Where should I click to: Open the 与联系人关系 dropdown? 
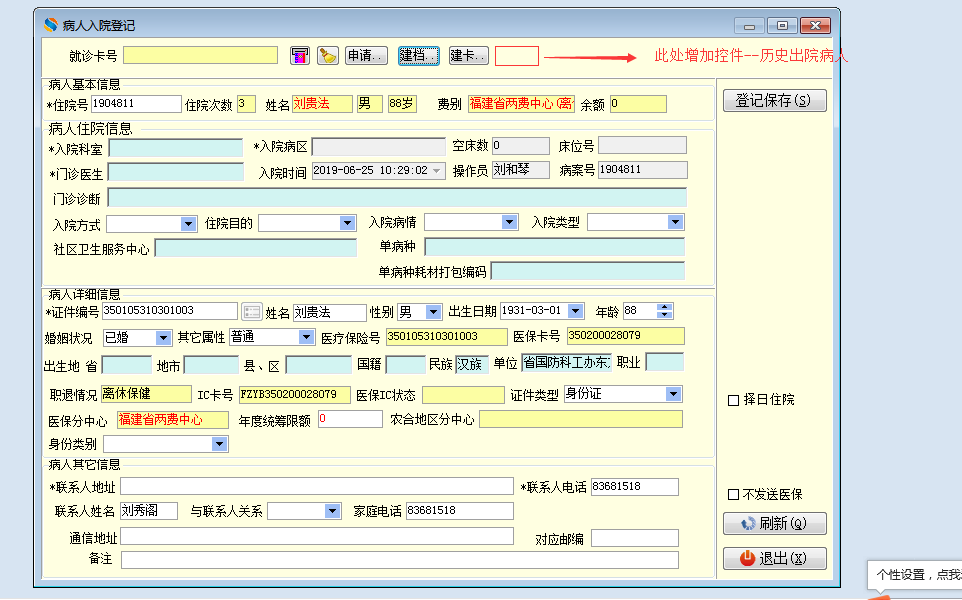click(x=333, y=510)
